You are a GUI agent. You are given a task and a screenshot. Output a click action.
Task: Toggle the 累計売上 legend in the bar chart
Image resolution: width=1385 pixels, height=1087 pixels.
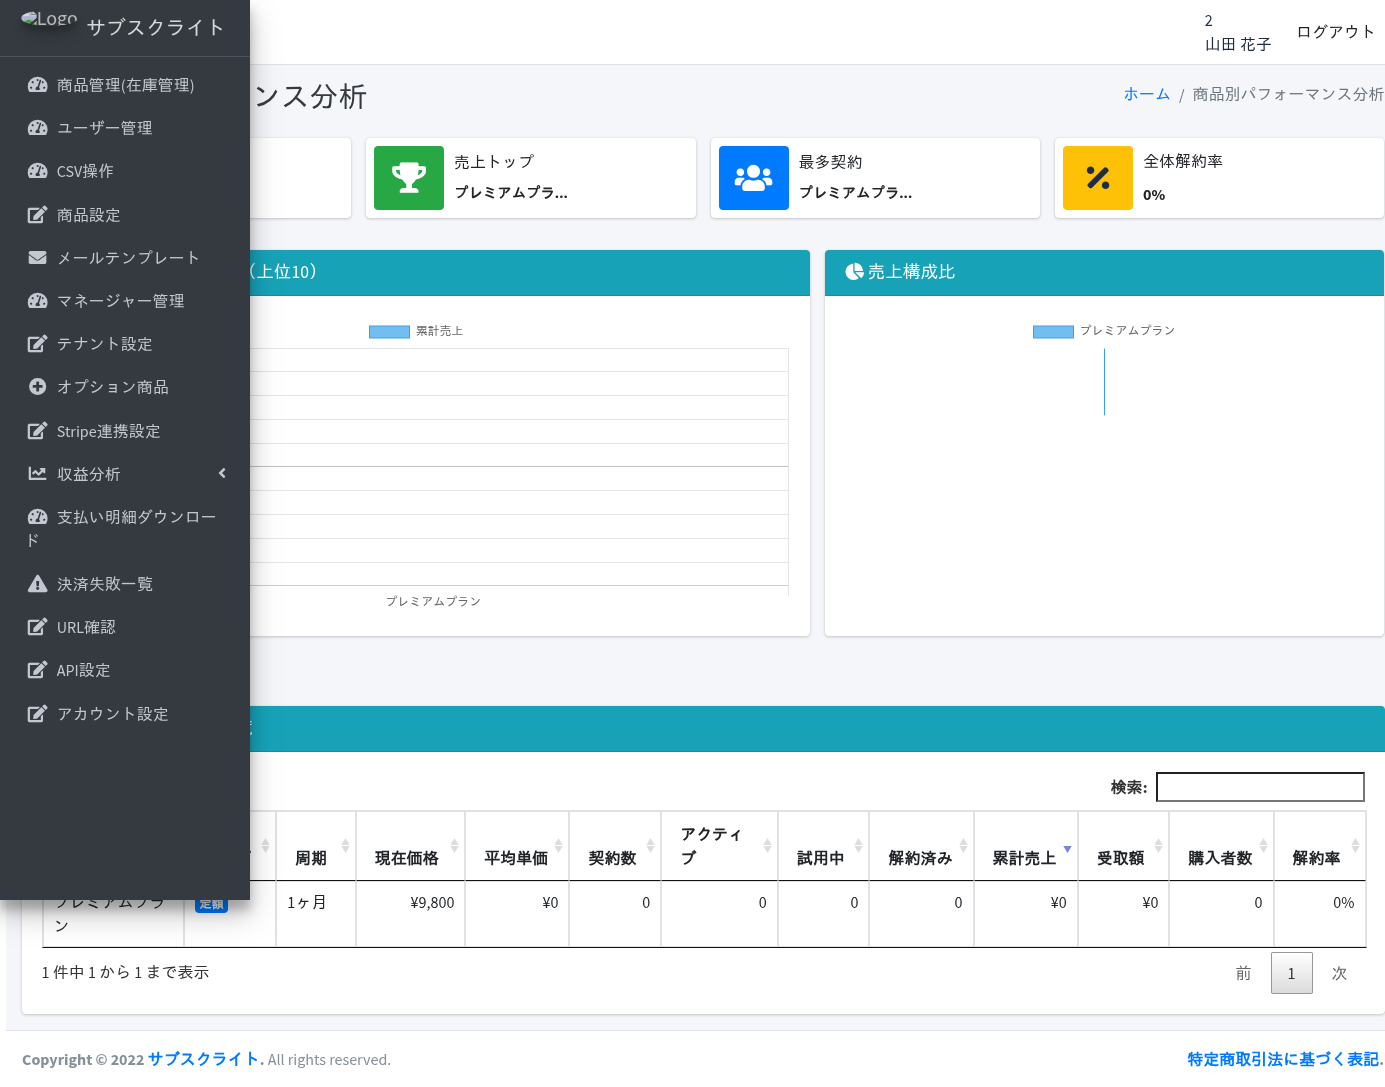(416, 331)
